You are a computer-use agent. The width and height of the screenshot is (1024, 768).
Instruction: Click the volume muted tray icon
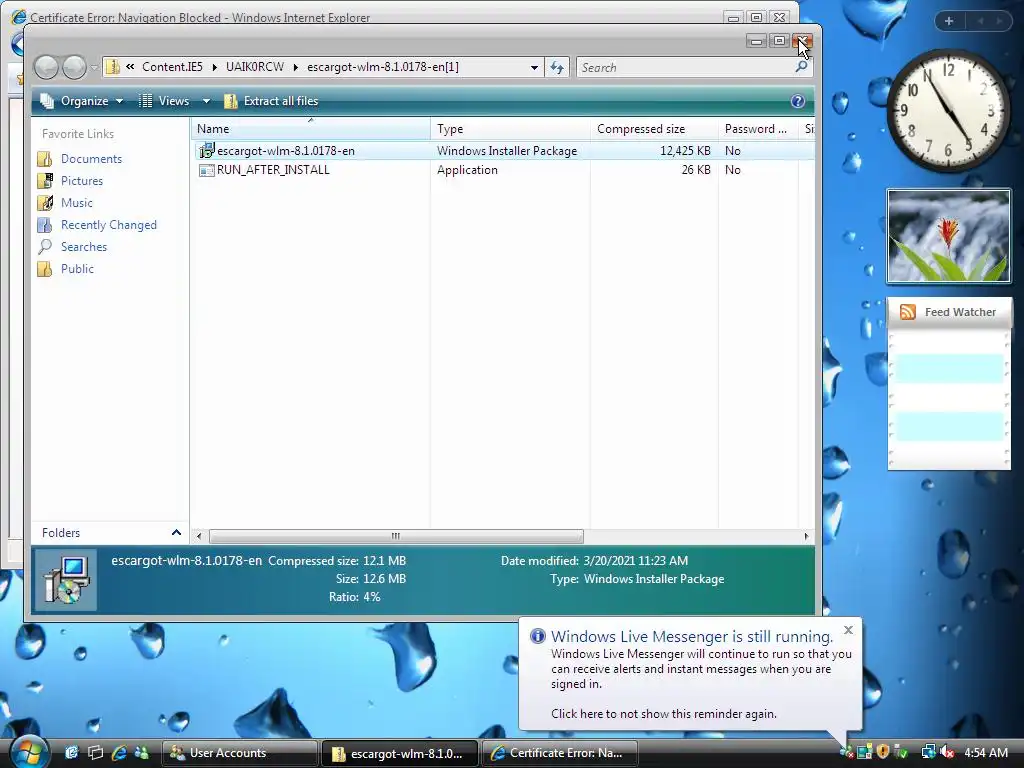(x=947, y=752)
